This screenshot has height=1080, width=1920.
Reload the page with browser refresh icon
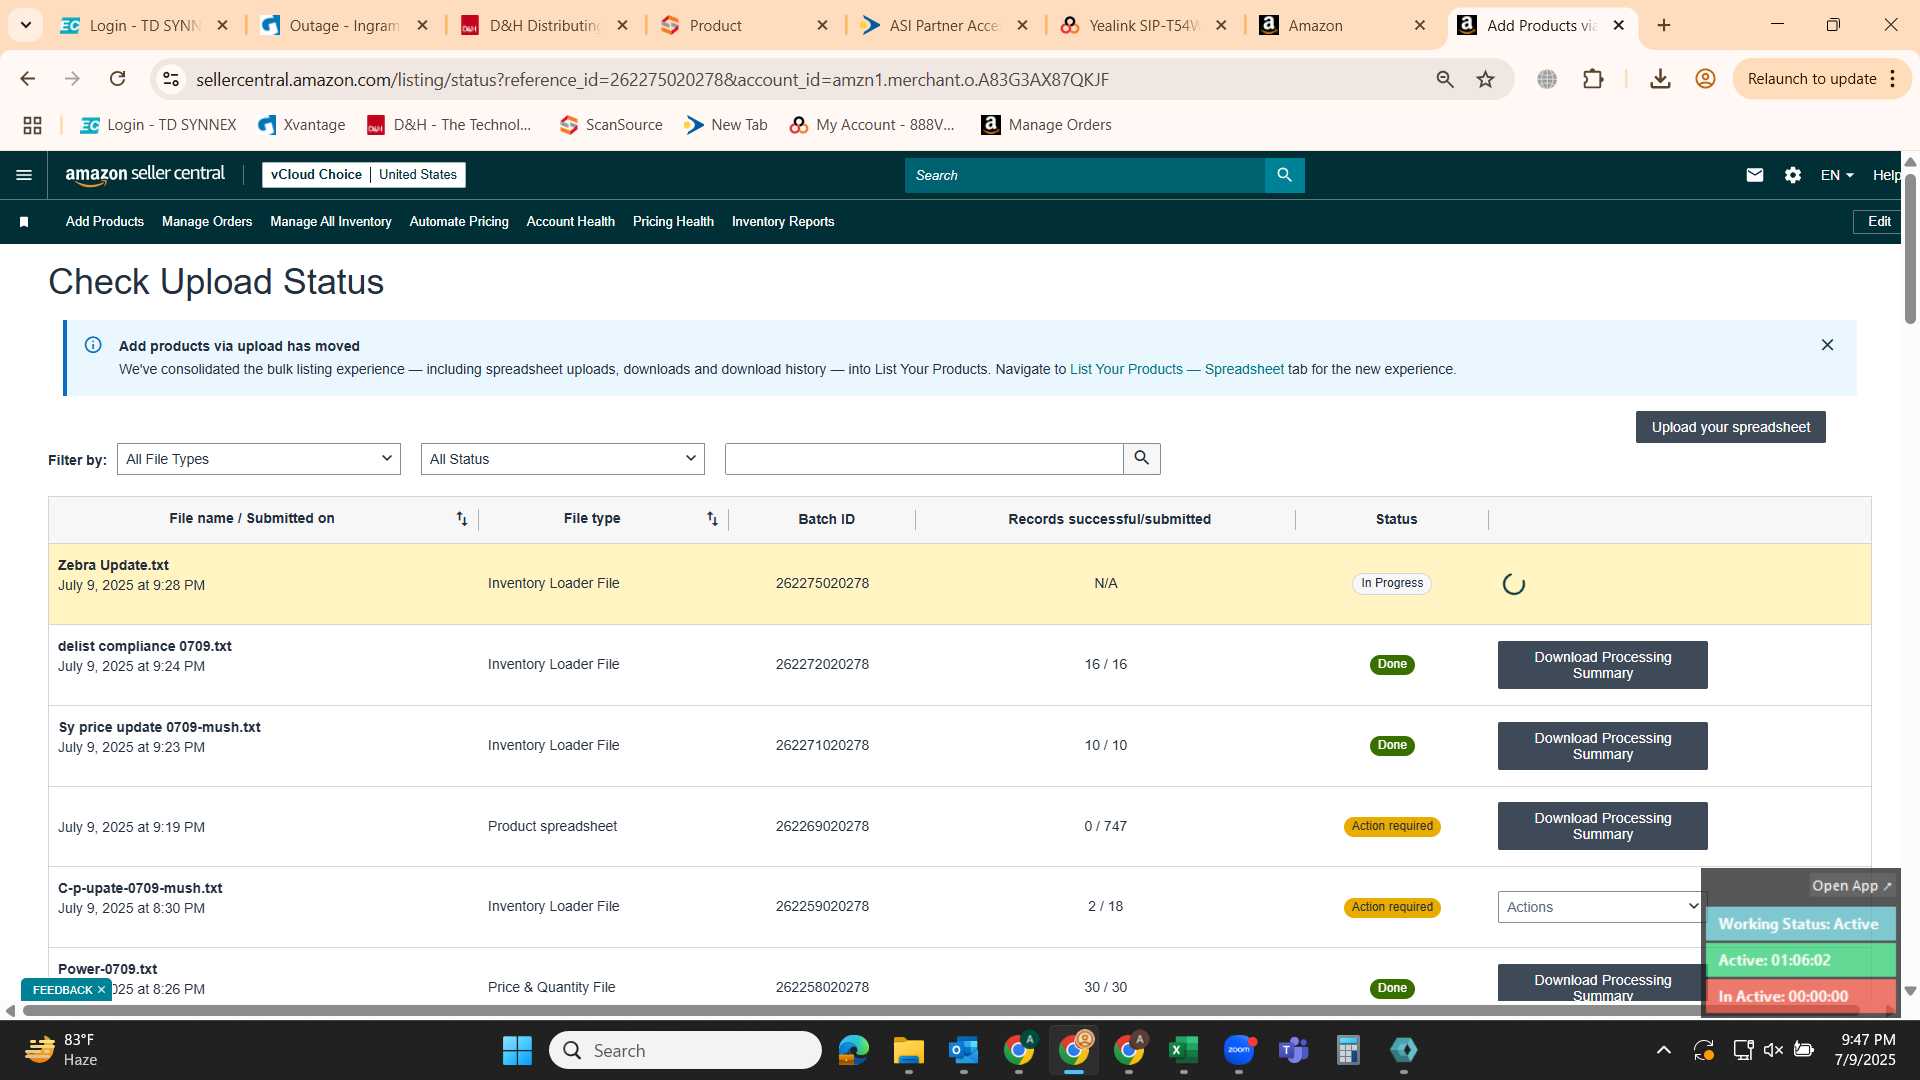(x=117, y=79)
